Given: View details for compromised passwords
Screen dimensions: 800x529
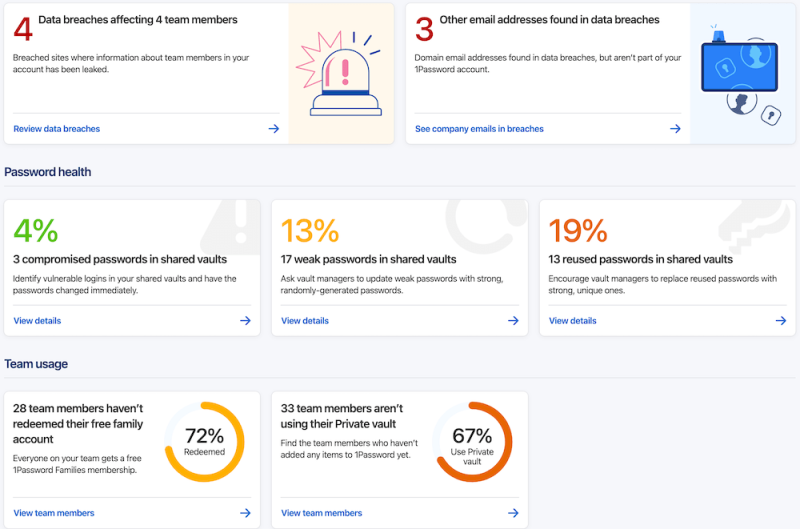Looking at the screenshot, I should click(x=37, y=320).
